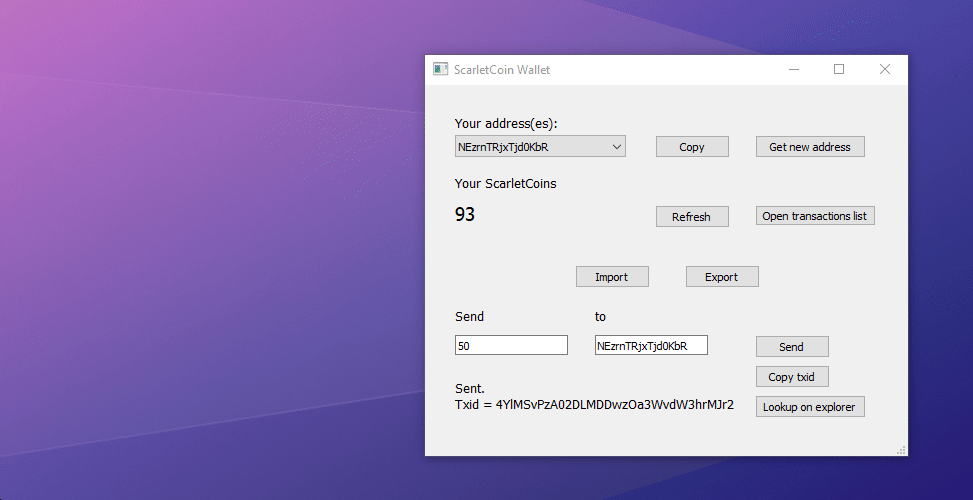Image resolution: width=973 pixels, height=500 pixels.
Task: Copy the selected wallet address
Action: click(692, 147)
